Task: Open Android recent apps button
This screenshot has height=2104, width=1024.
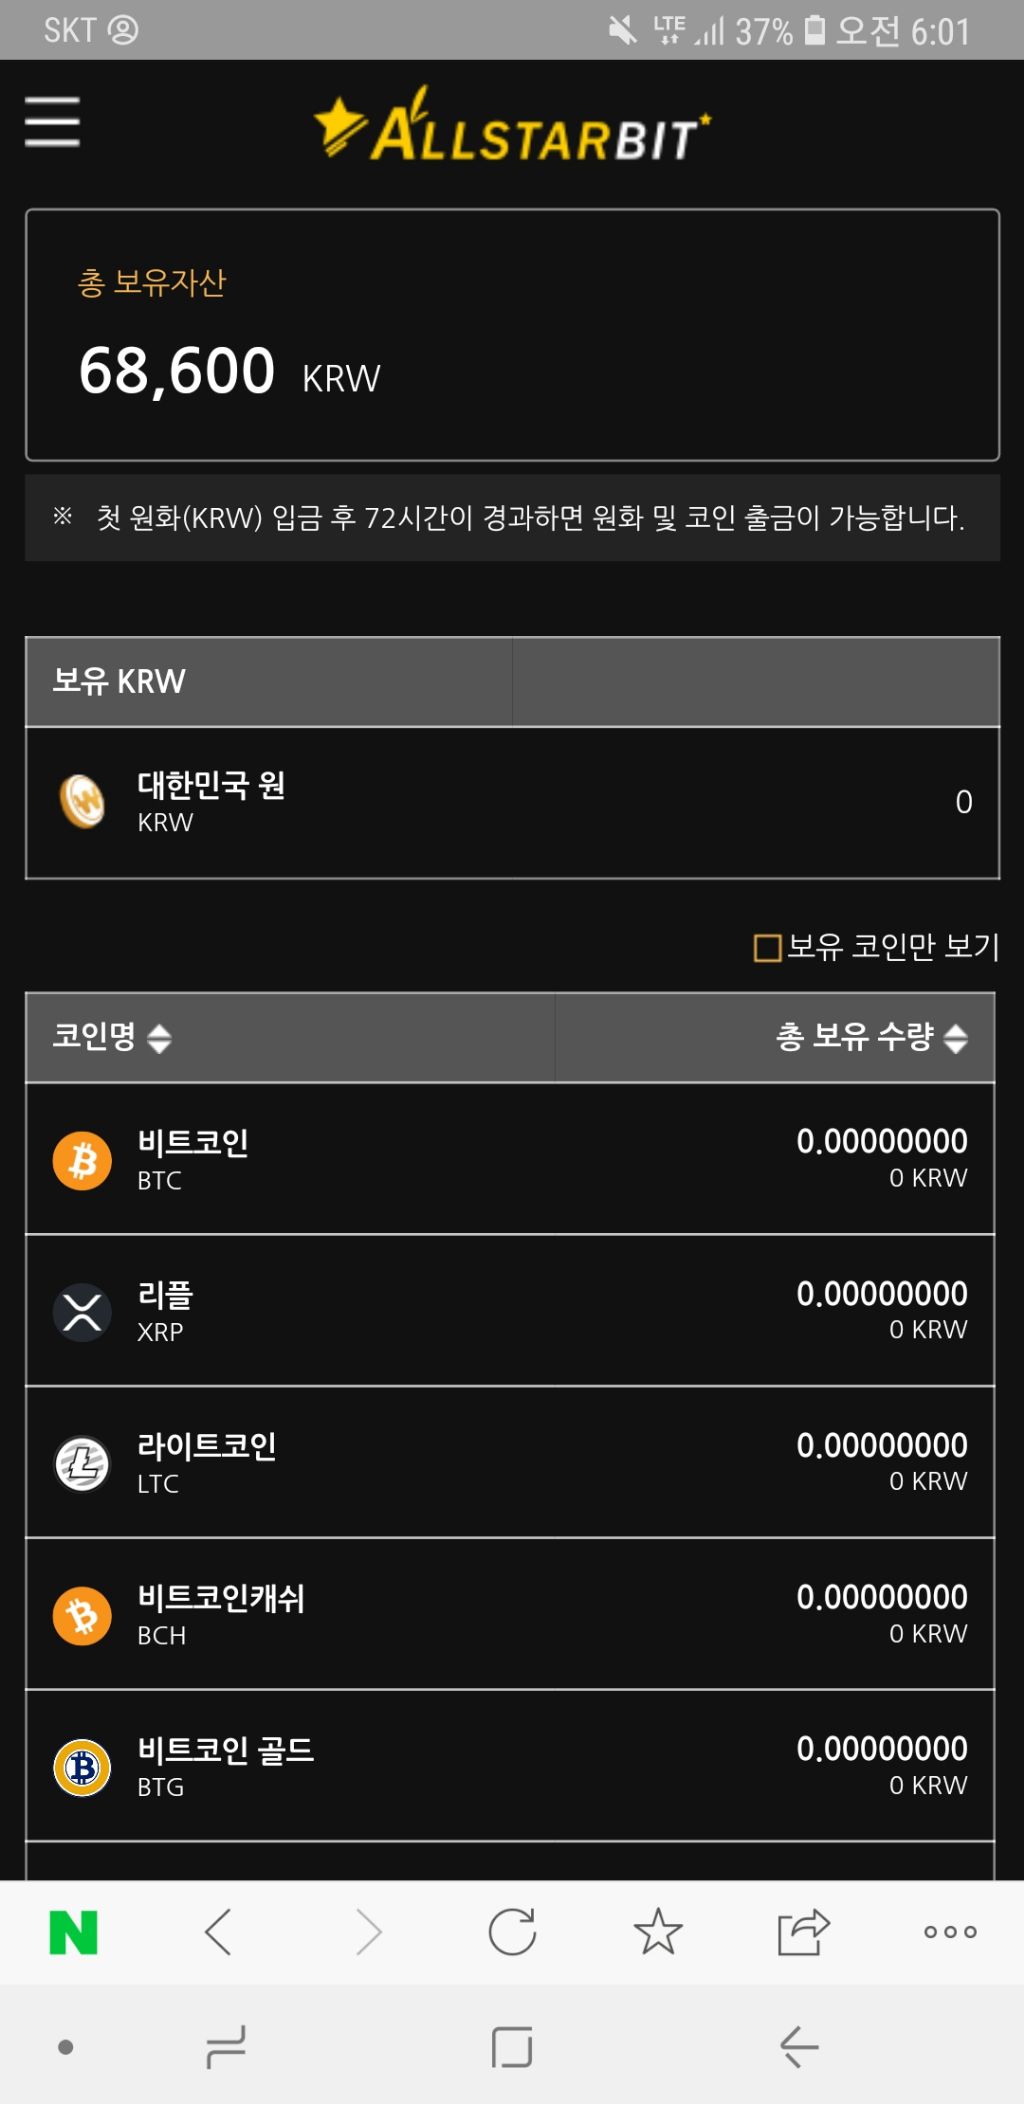Action: click(x=226, y=2047)
